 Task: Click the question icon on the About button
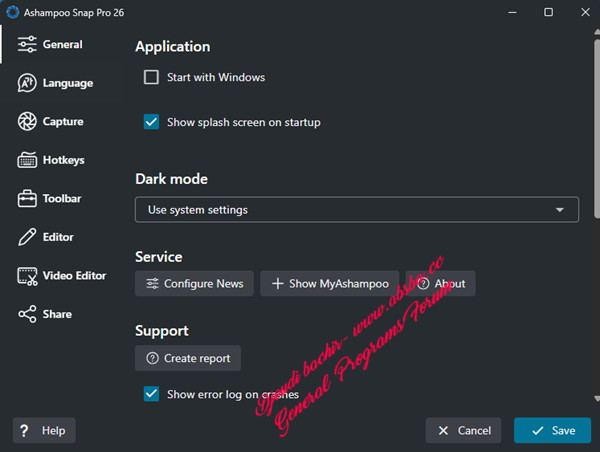coord(423,284)
